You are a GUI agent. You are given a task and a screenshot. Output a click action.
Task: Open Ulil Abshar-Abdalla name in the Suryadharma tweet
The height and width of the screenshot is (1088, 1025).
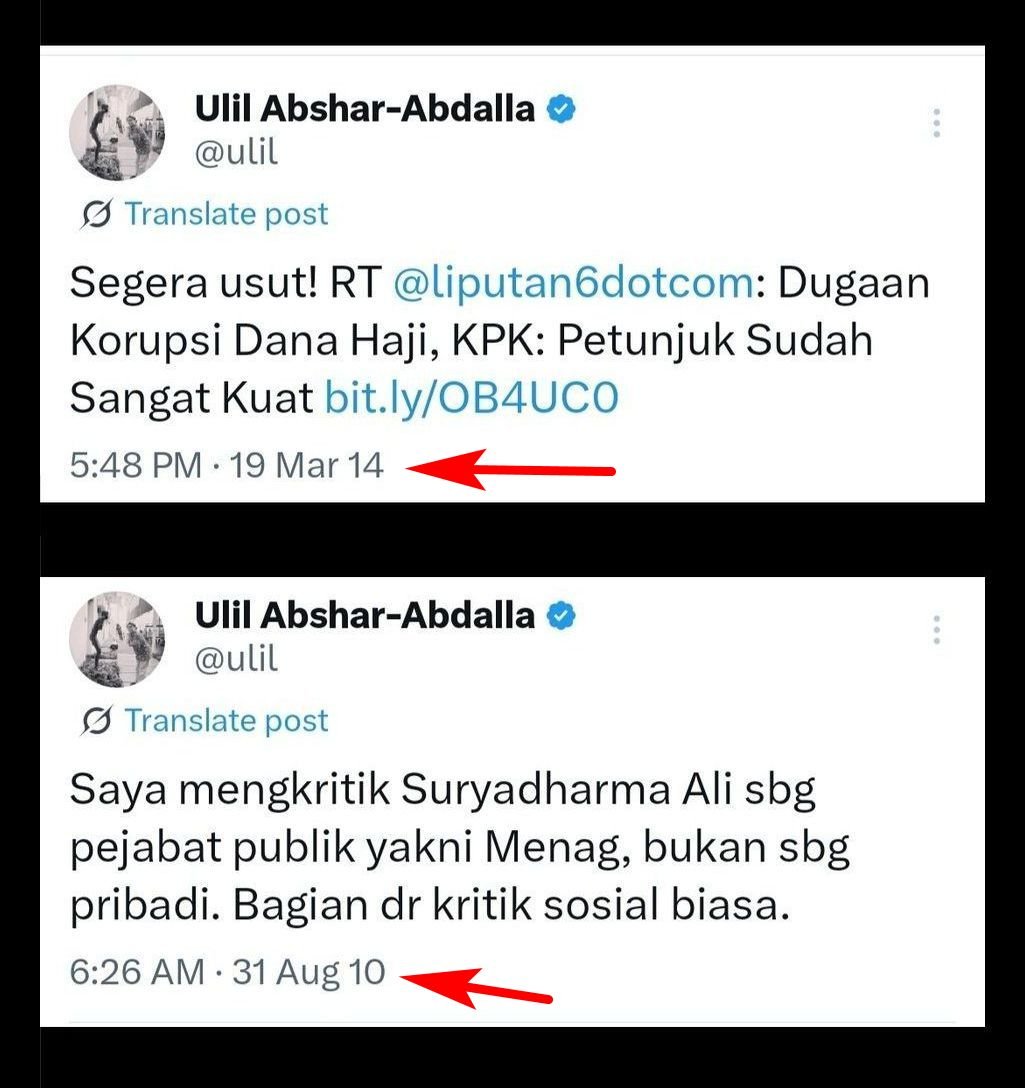click(x=364, y=615)
